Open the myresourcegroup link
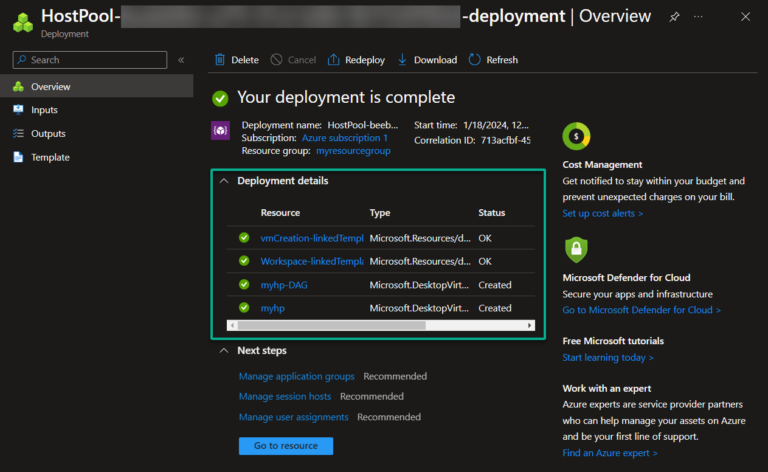 tap(352, 150)
